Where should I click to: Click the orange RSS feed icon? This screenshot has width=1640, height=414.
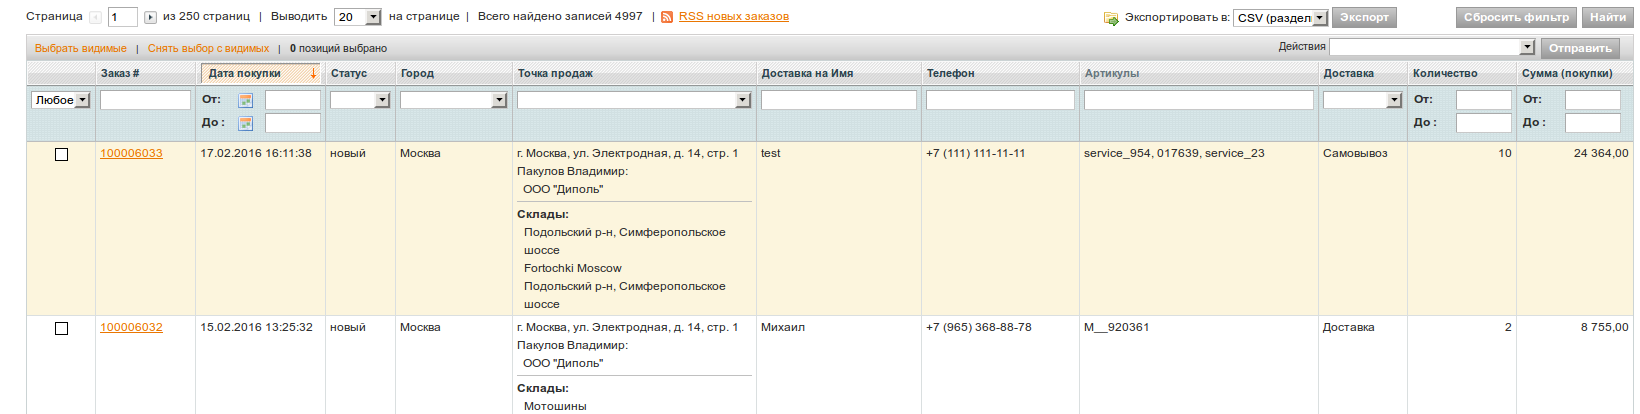click(x=667, y=17)
